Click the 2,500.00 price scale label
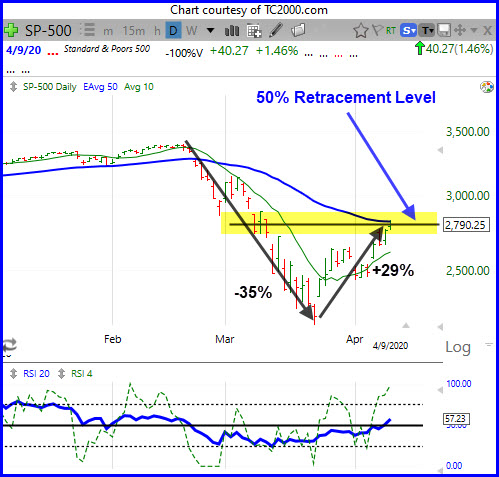 468,271
